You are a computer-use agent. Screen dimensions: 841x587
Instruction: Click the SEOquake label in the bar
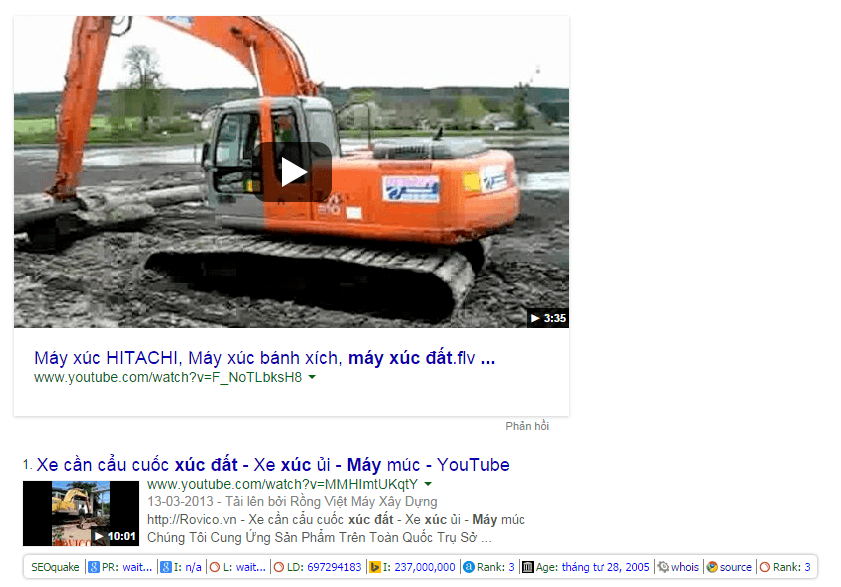55,567
